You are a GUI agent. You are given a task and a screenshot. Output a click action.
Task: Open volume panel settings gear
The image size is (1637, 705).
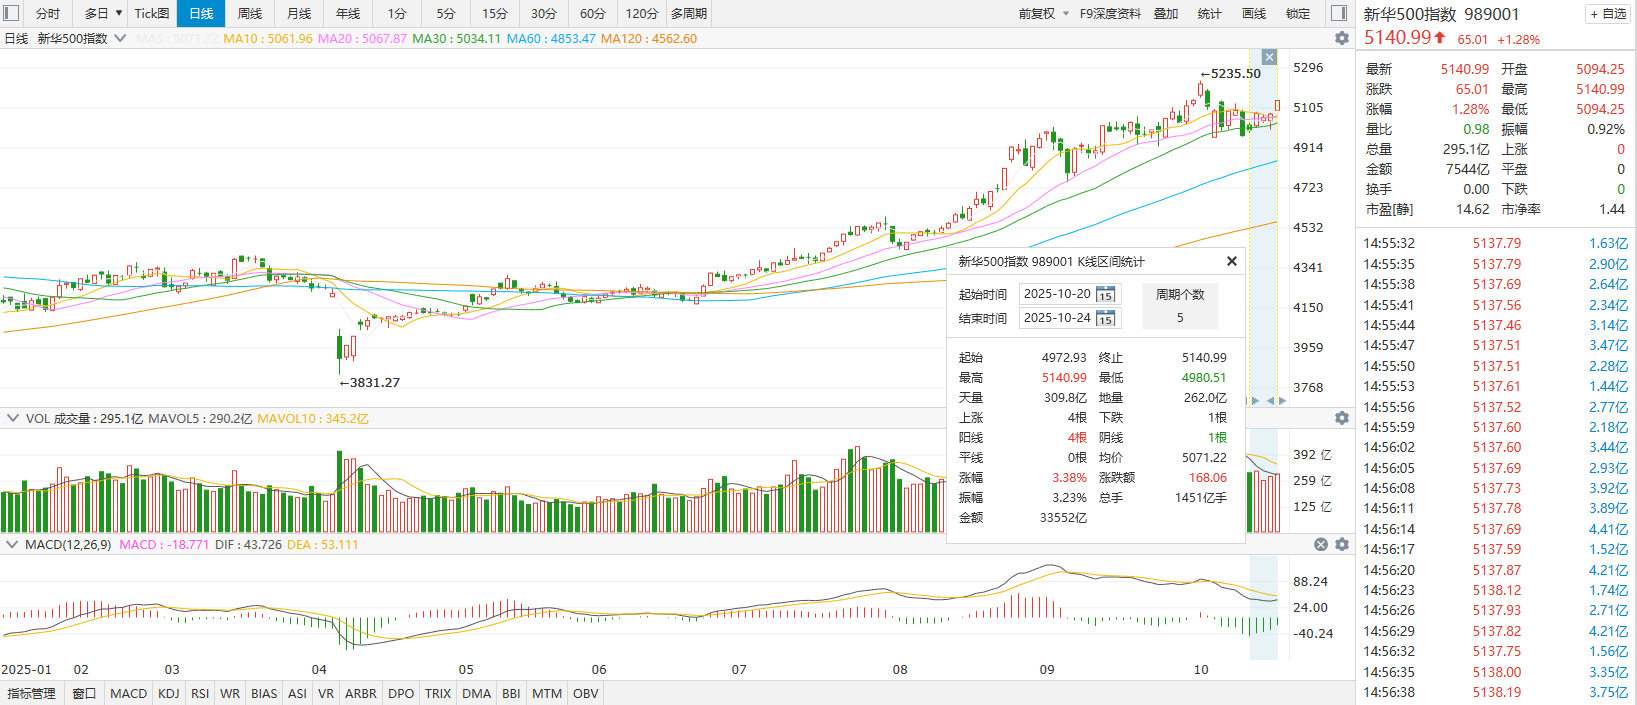click(x=1342, y=418)
